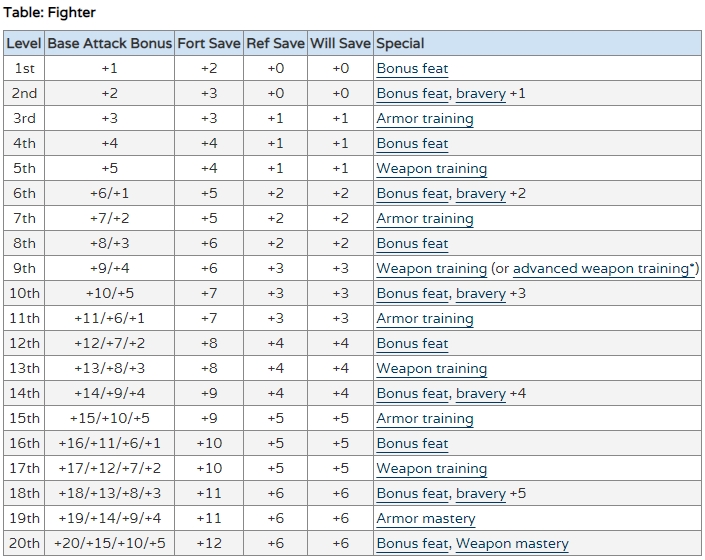Click advanced weapon training link

point(601,269)
